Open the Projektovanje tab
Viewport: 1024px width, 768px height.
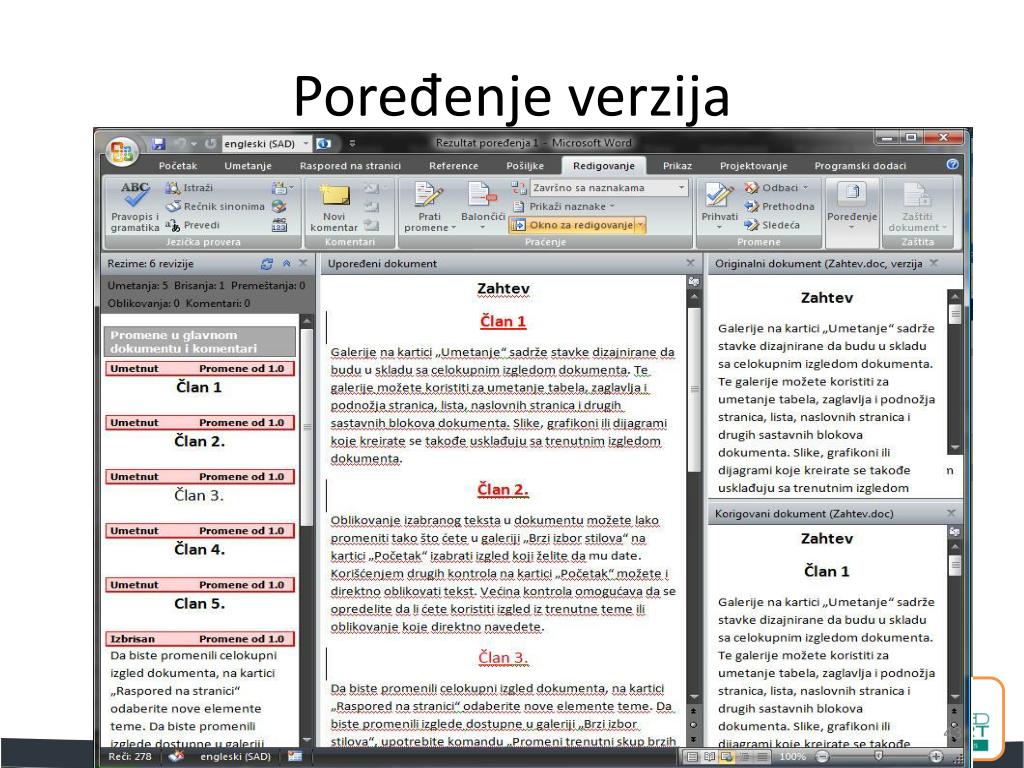point(753,166)
